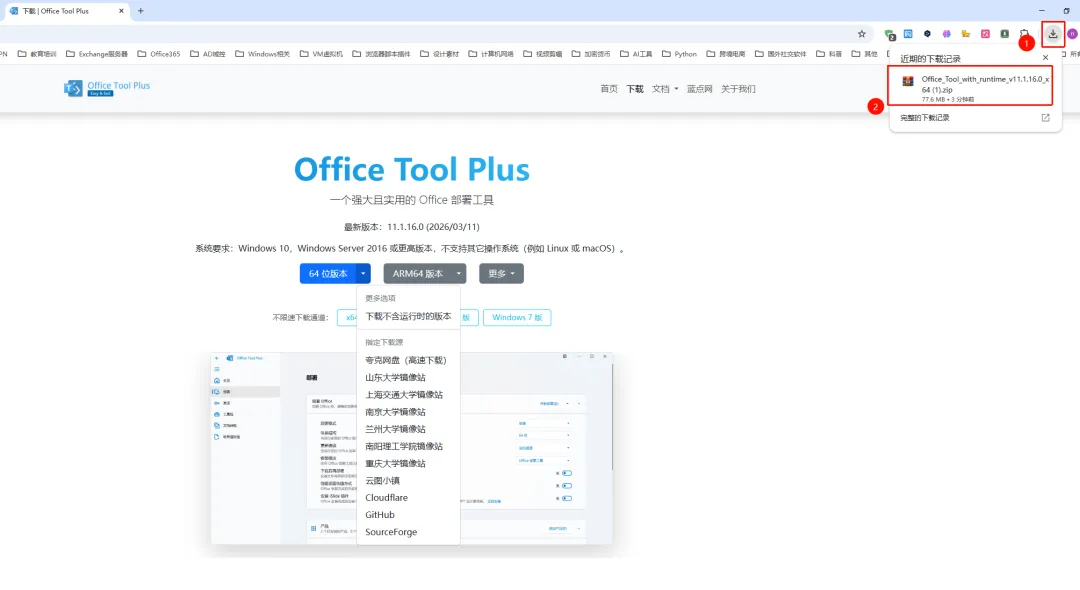Open the Extensions puzzle piece menu

point(1024,34)
